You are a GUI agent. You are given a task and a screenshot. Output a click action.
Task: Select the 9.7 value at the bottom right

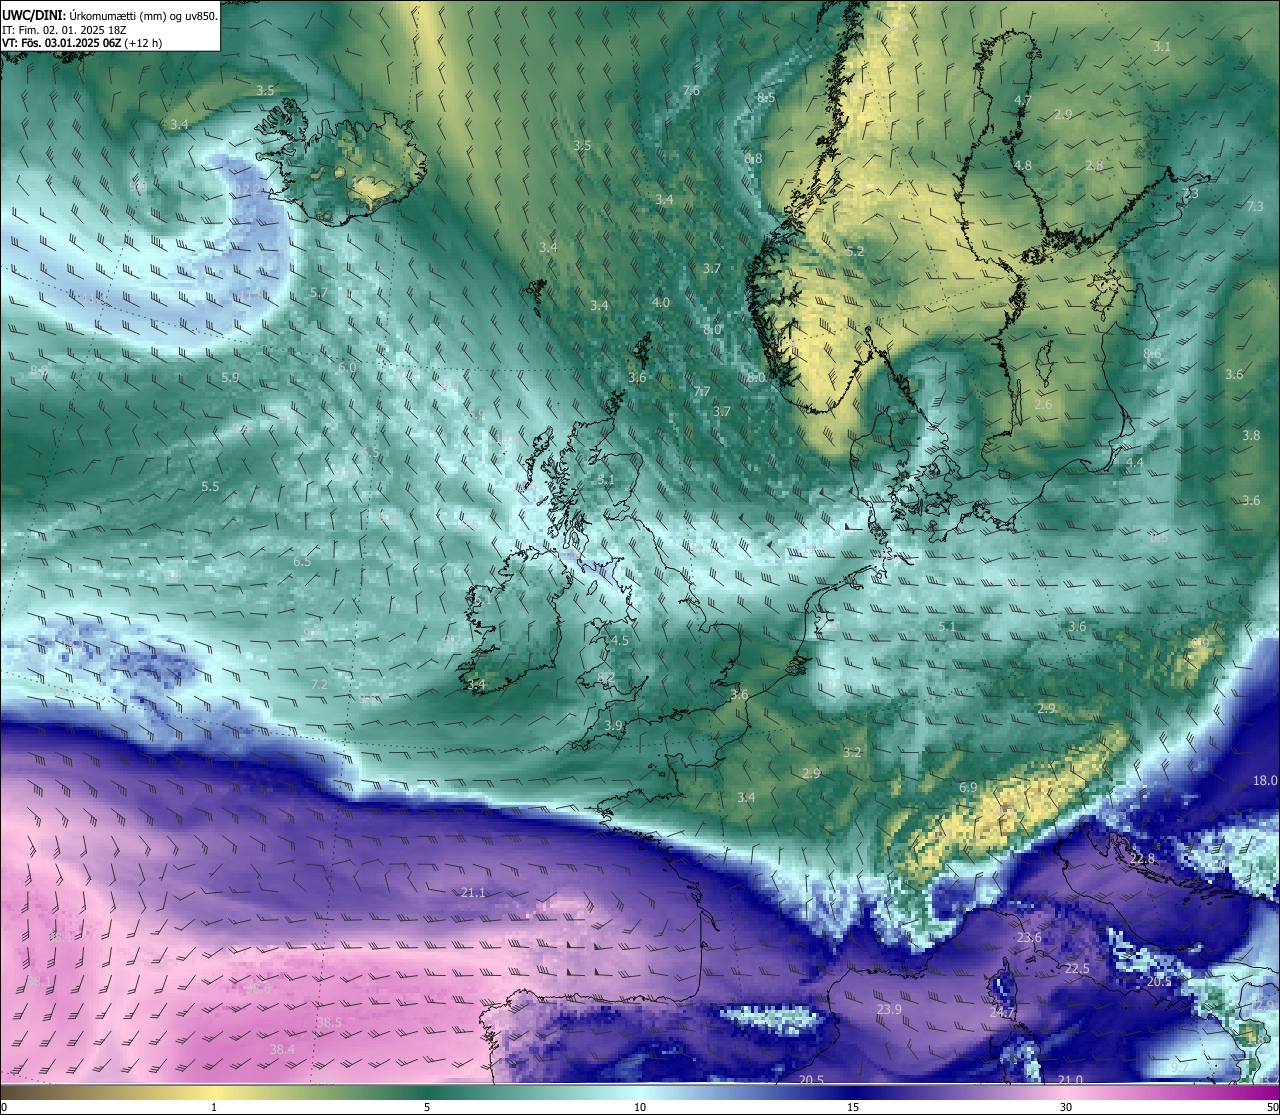[x=1181, y=1068]
